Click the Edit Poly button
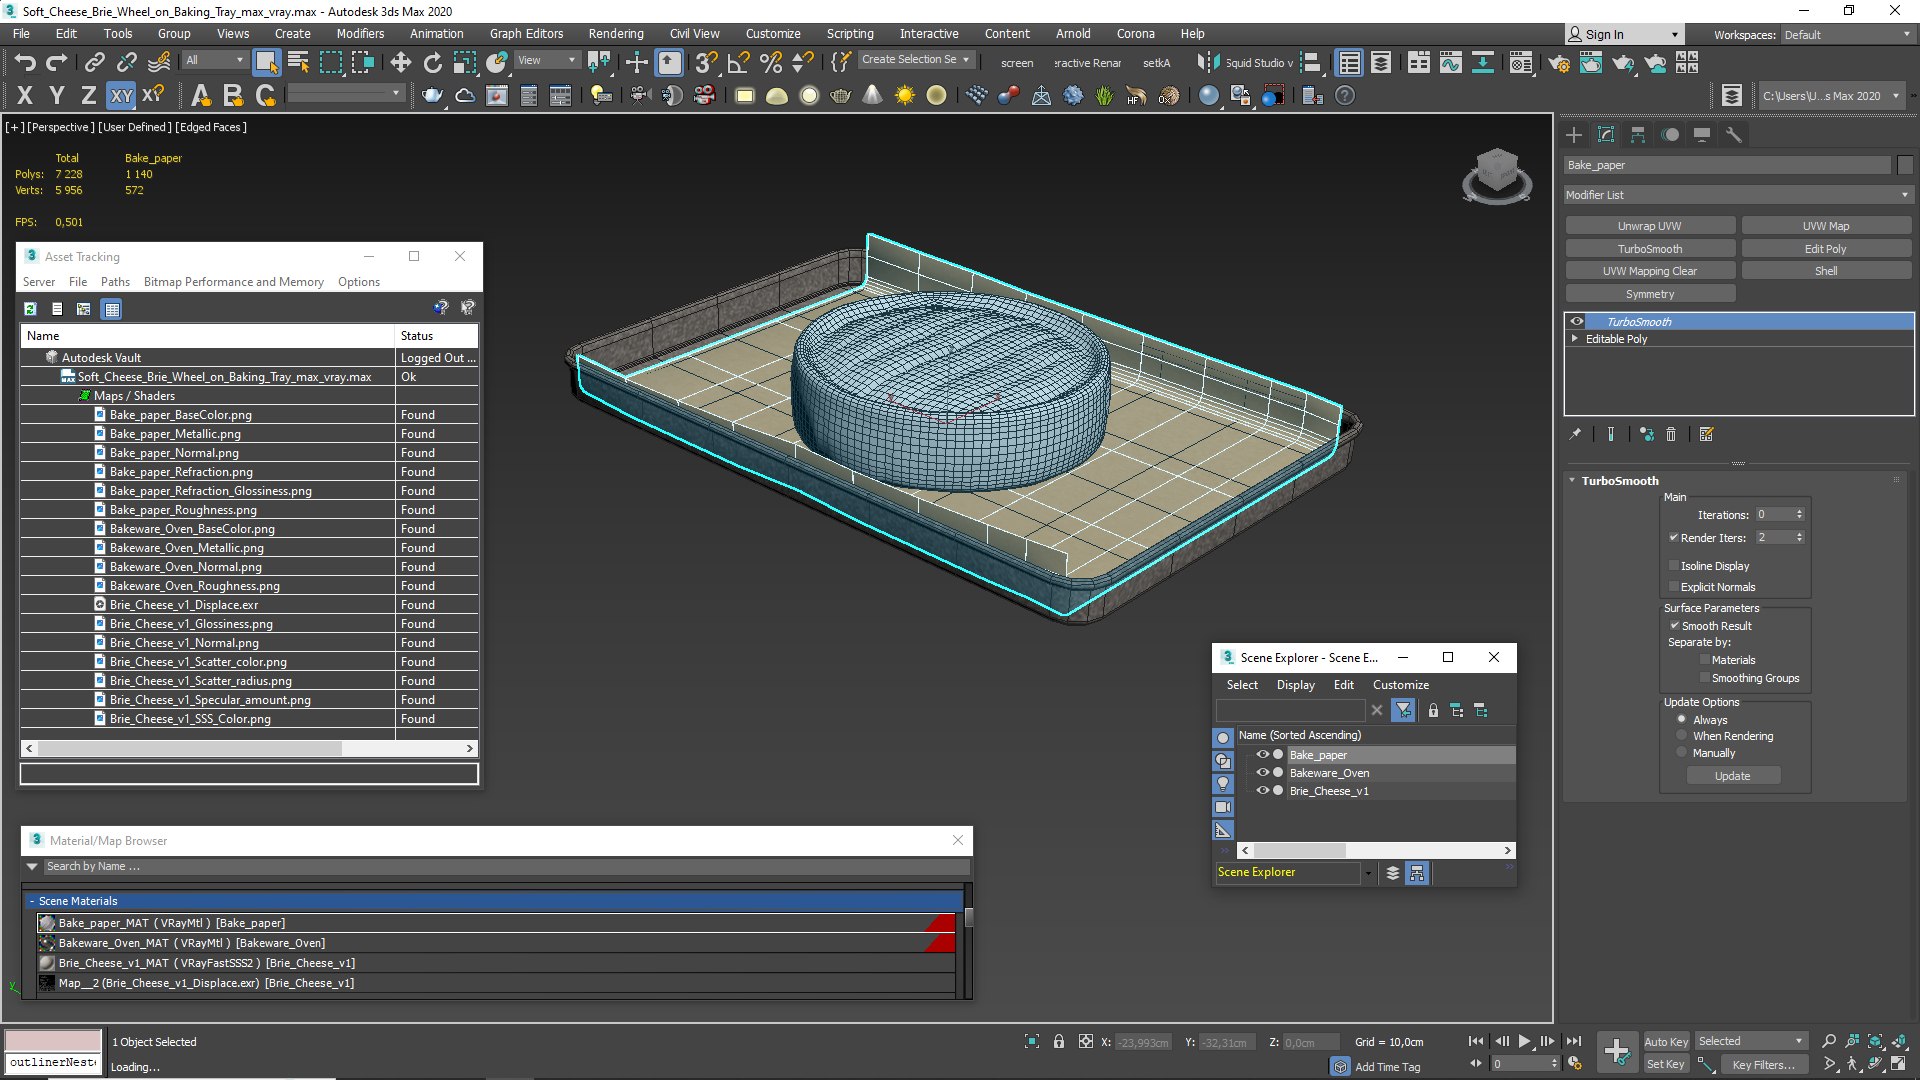 [x=1825, y=249]
